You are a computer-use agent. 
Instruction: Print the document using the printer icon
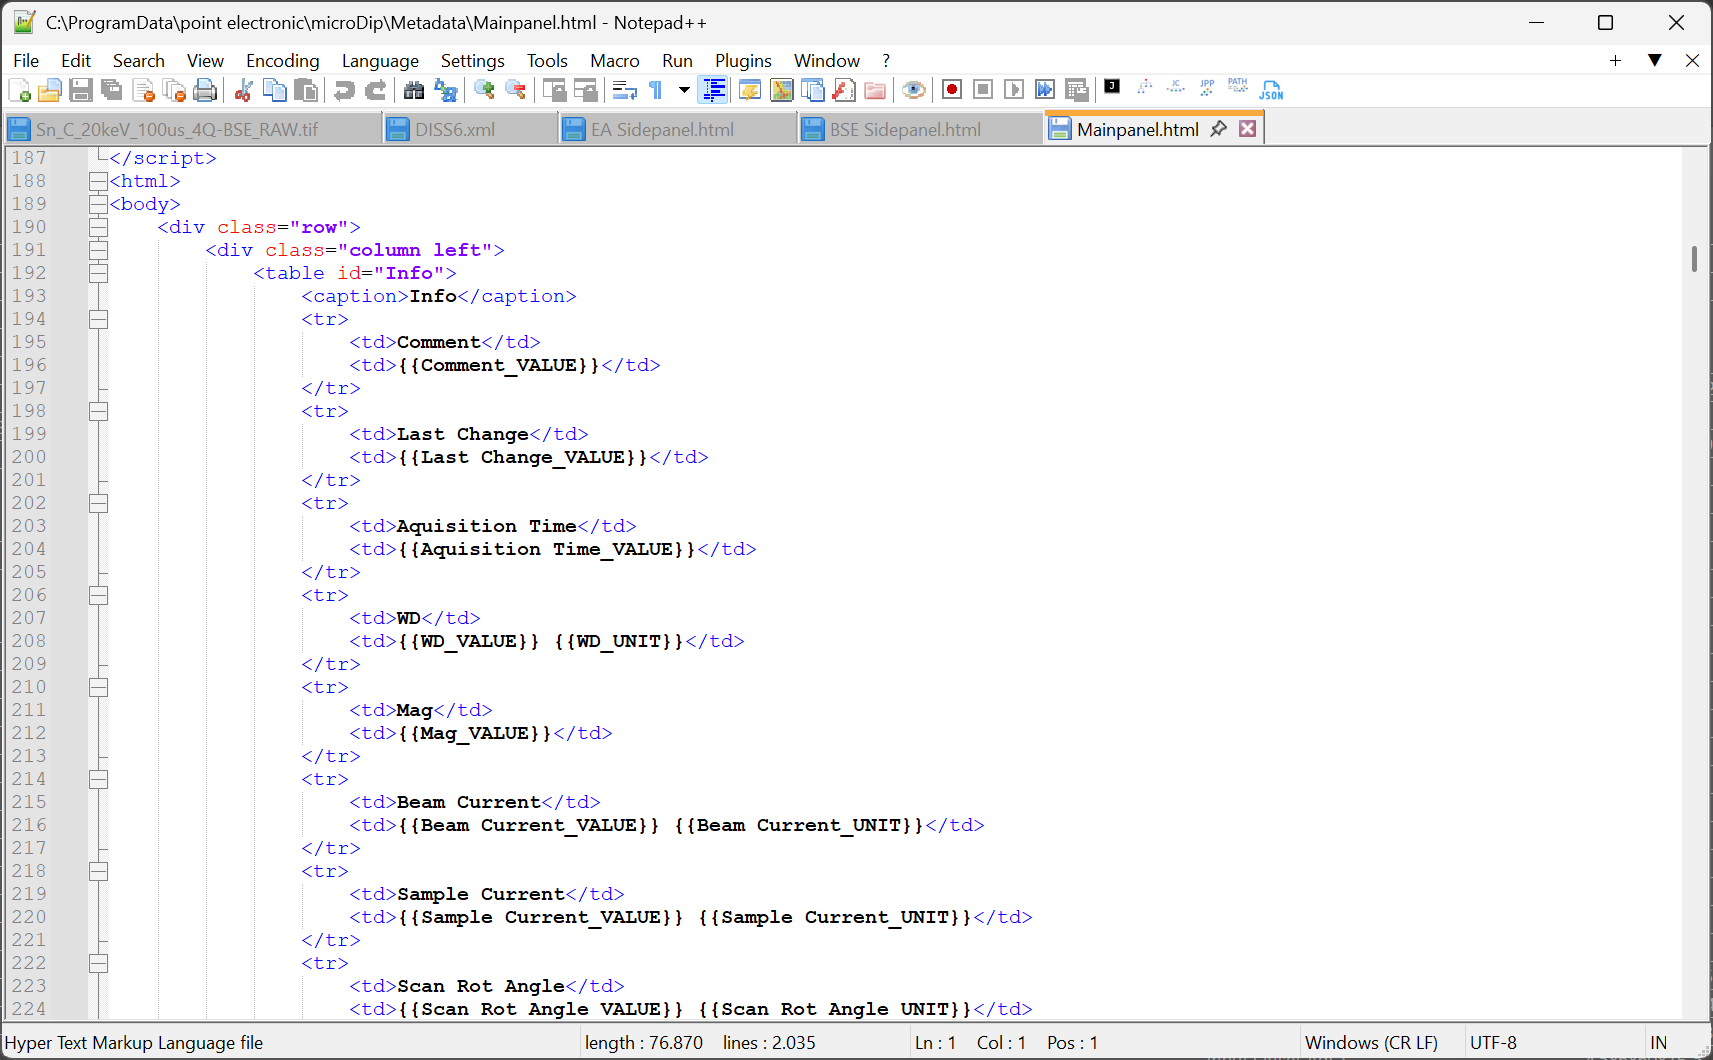205,90
